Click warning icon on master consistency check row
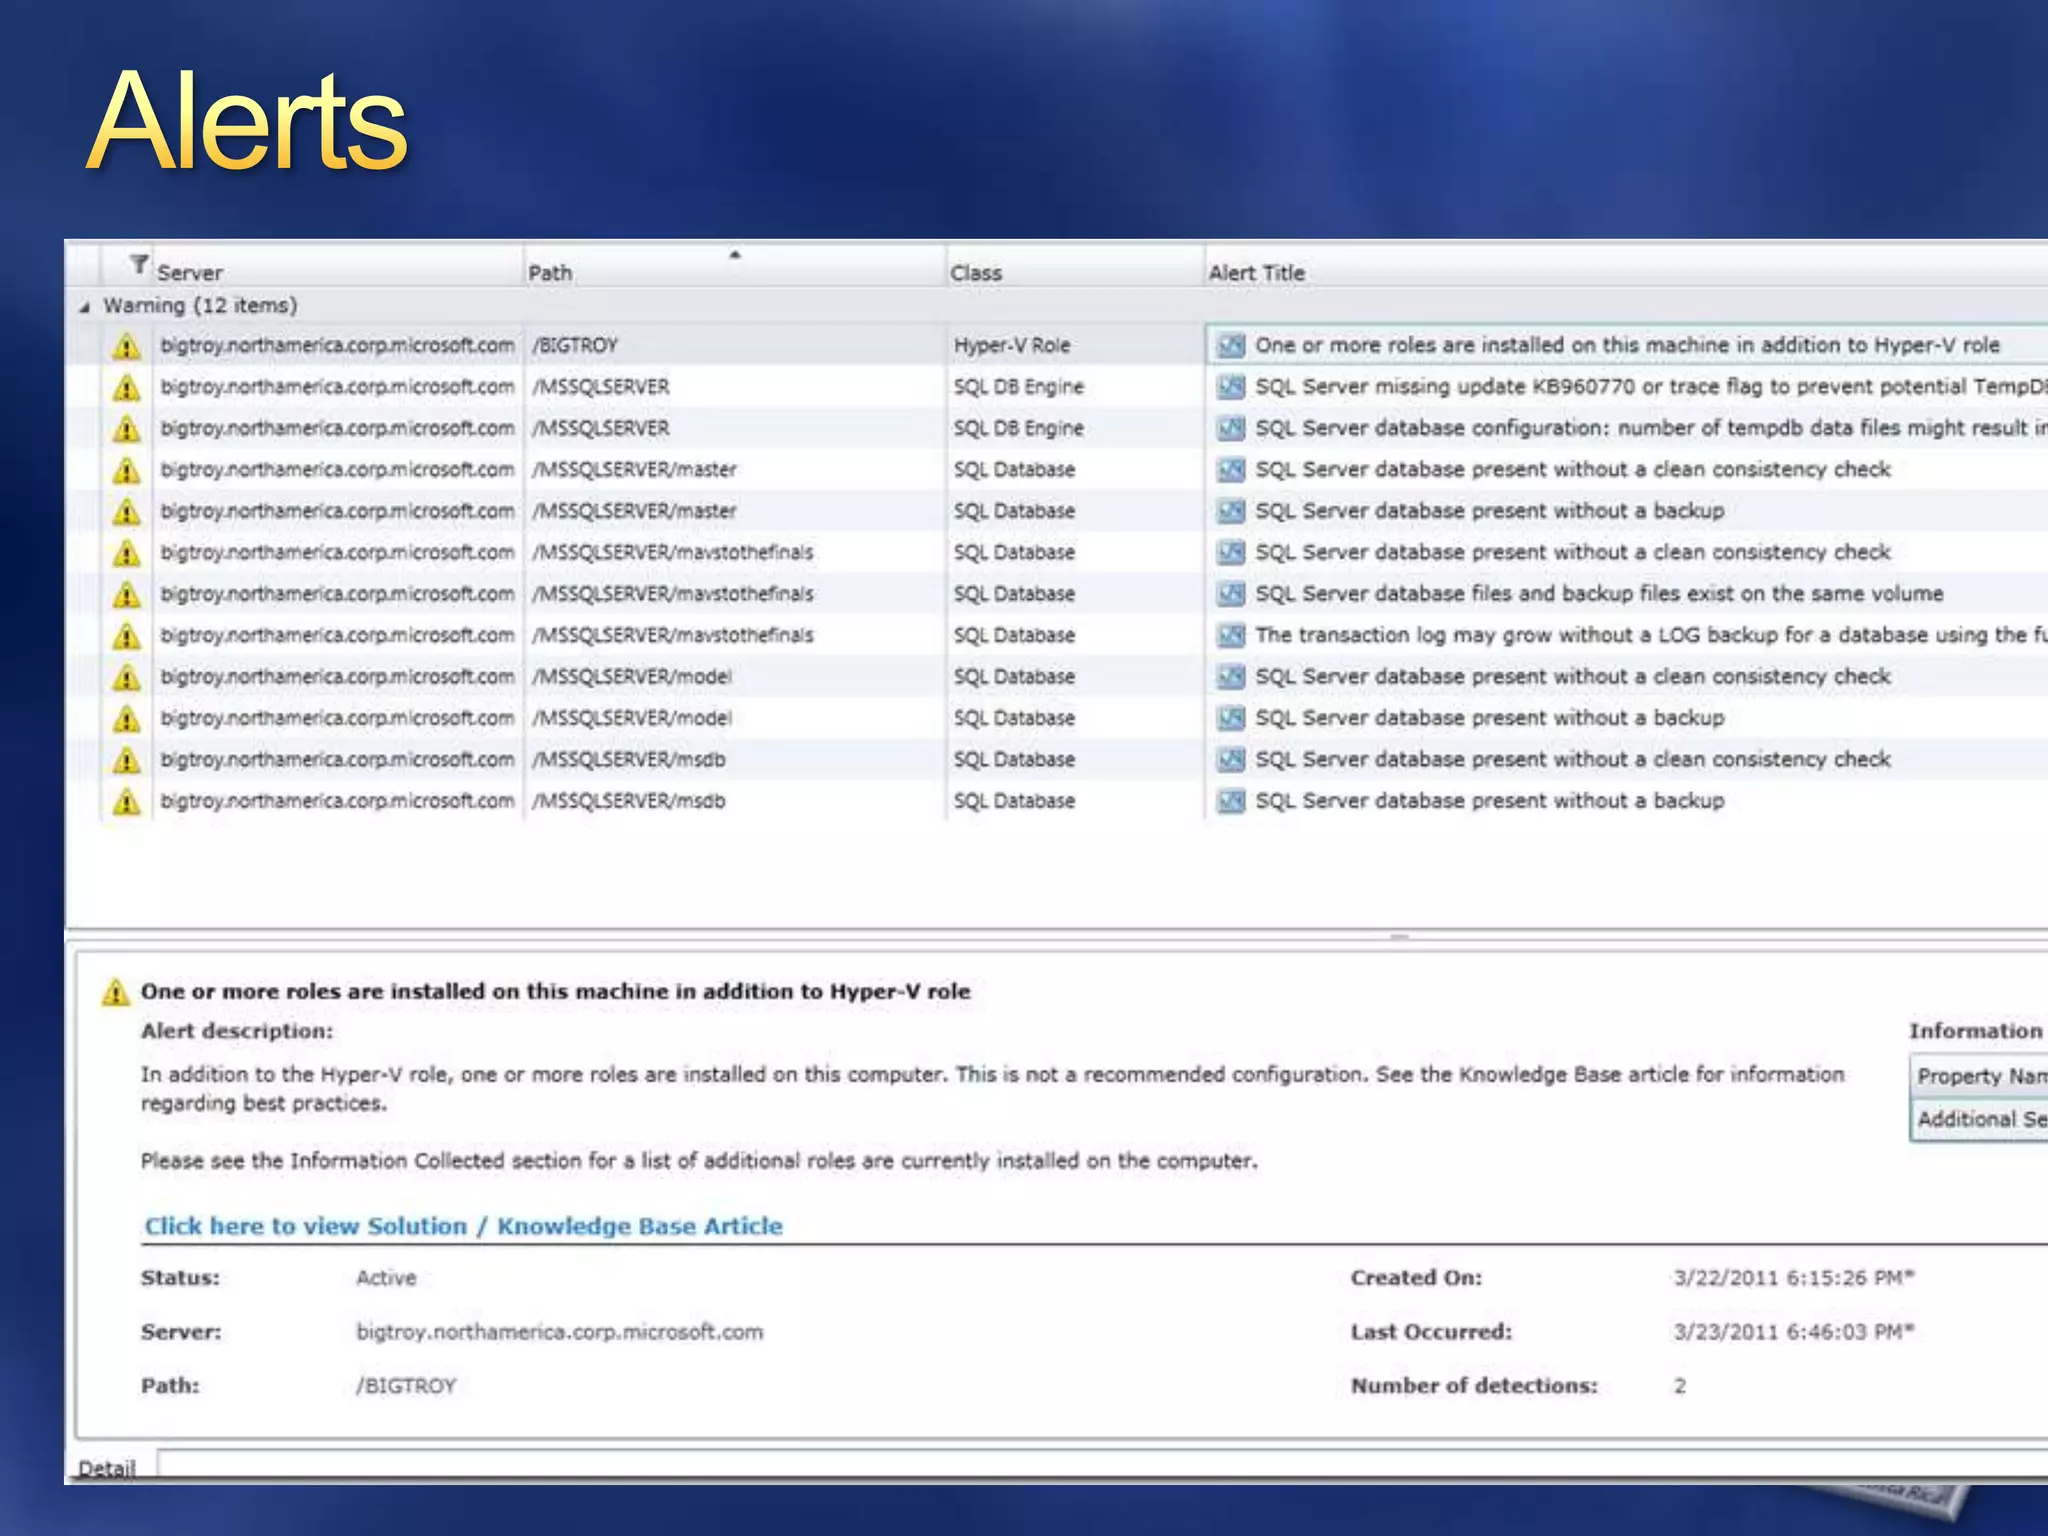The height and width of the screenshot is (1536, 2048). point(126,470)
